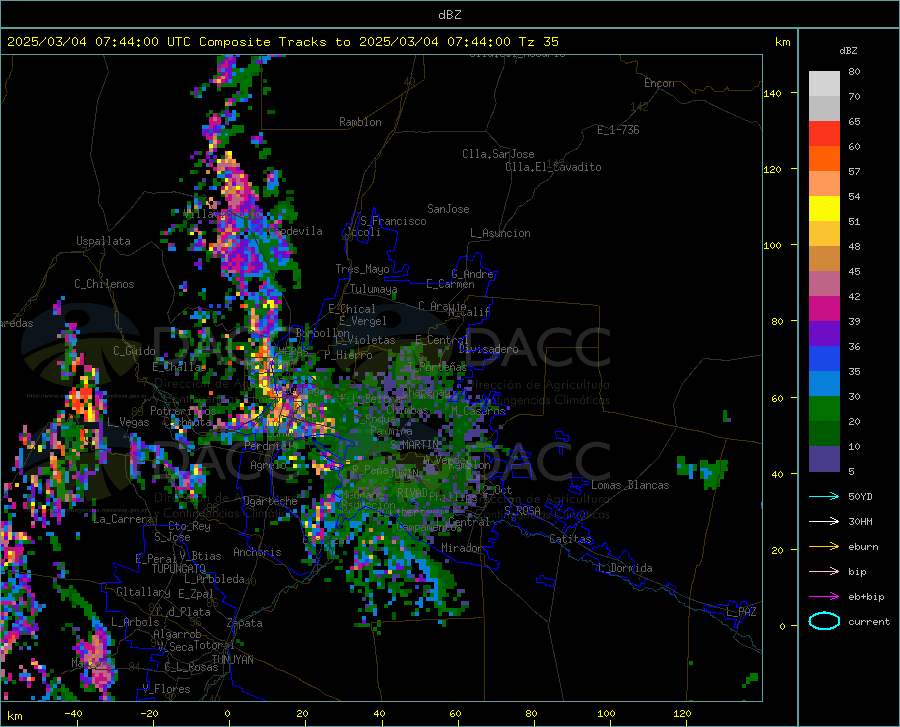Click the L_Asuncion place label

click(x=500, y=233)
